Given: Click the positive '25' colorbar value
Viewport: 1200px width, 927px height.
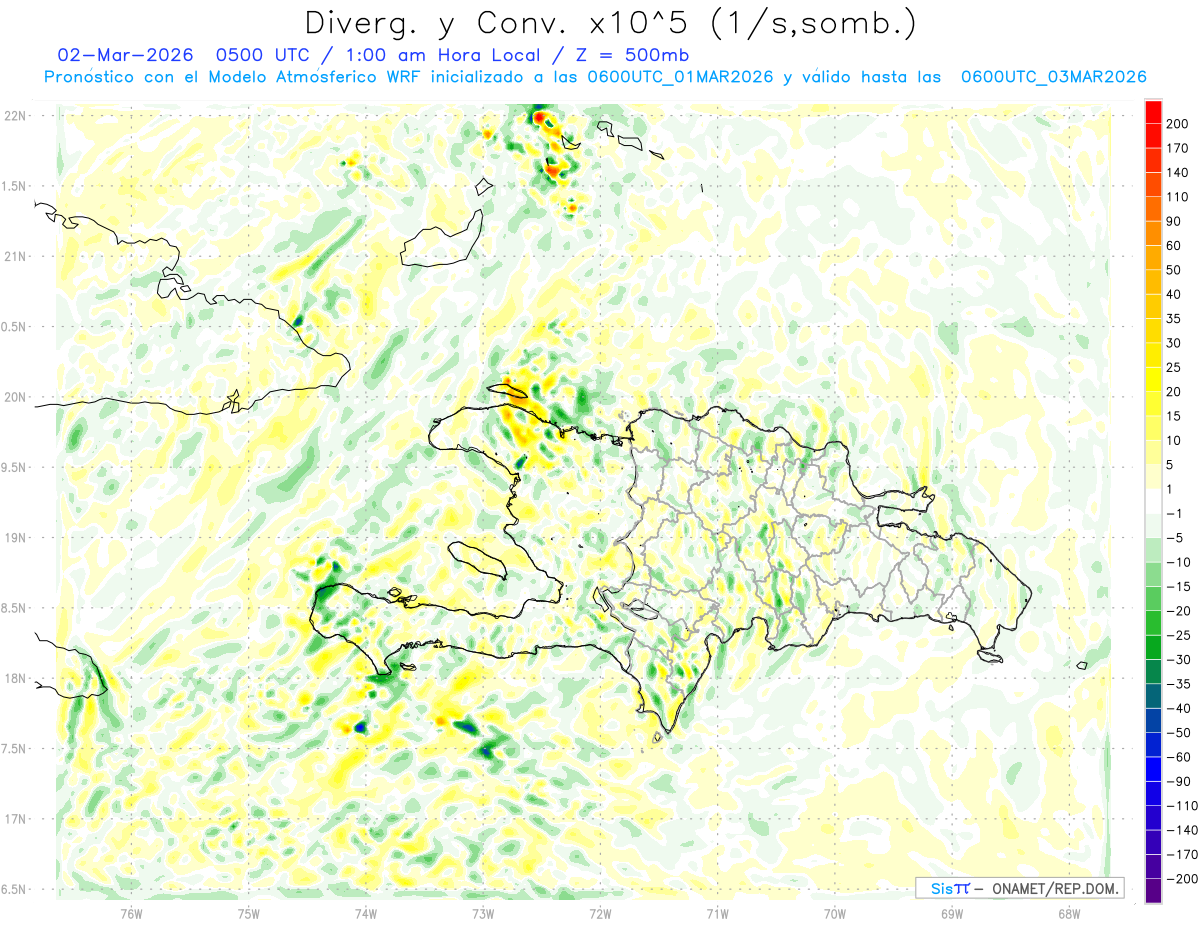Looking at the screenshot, I should pos(1174,367).
